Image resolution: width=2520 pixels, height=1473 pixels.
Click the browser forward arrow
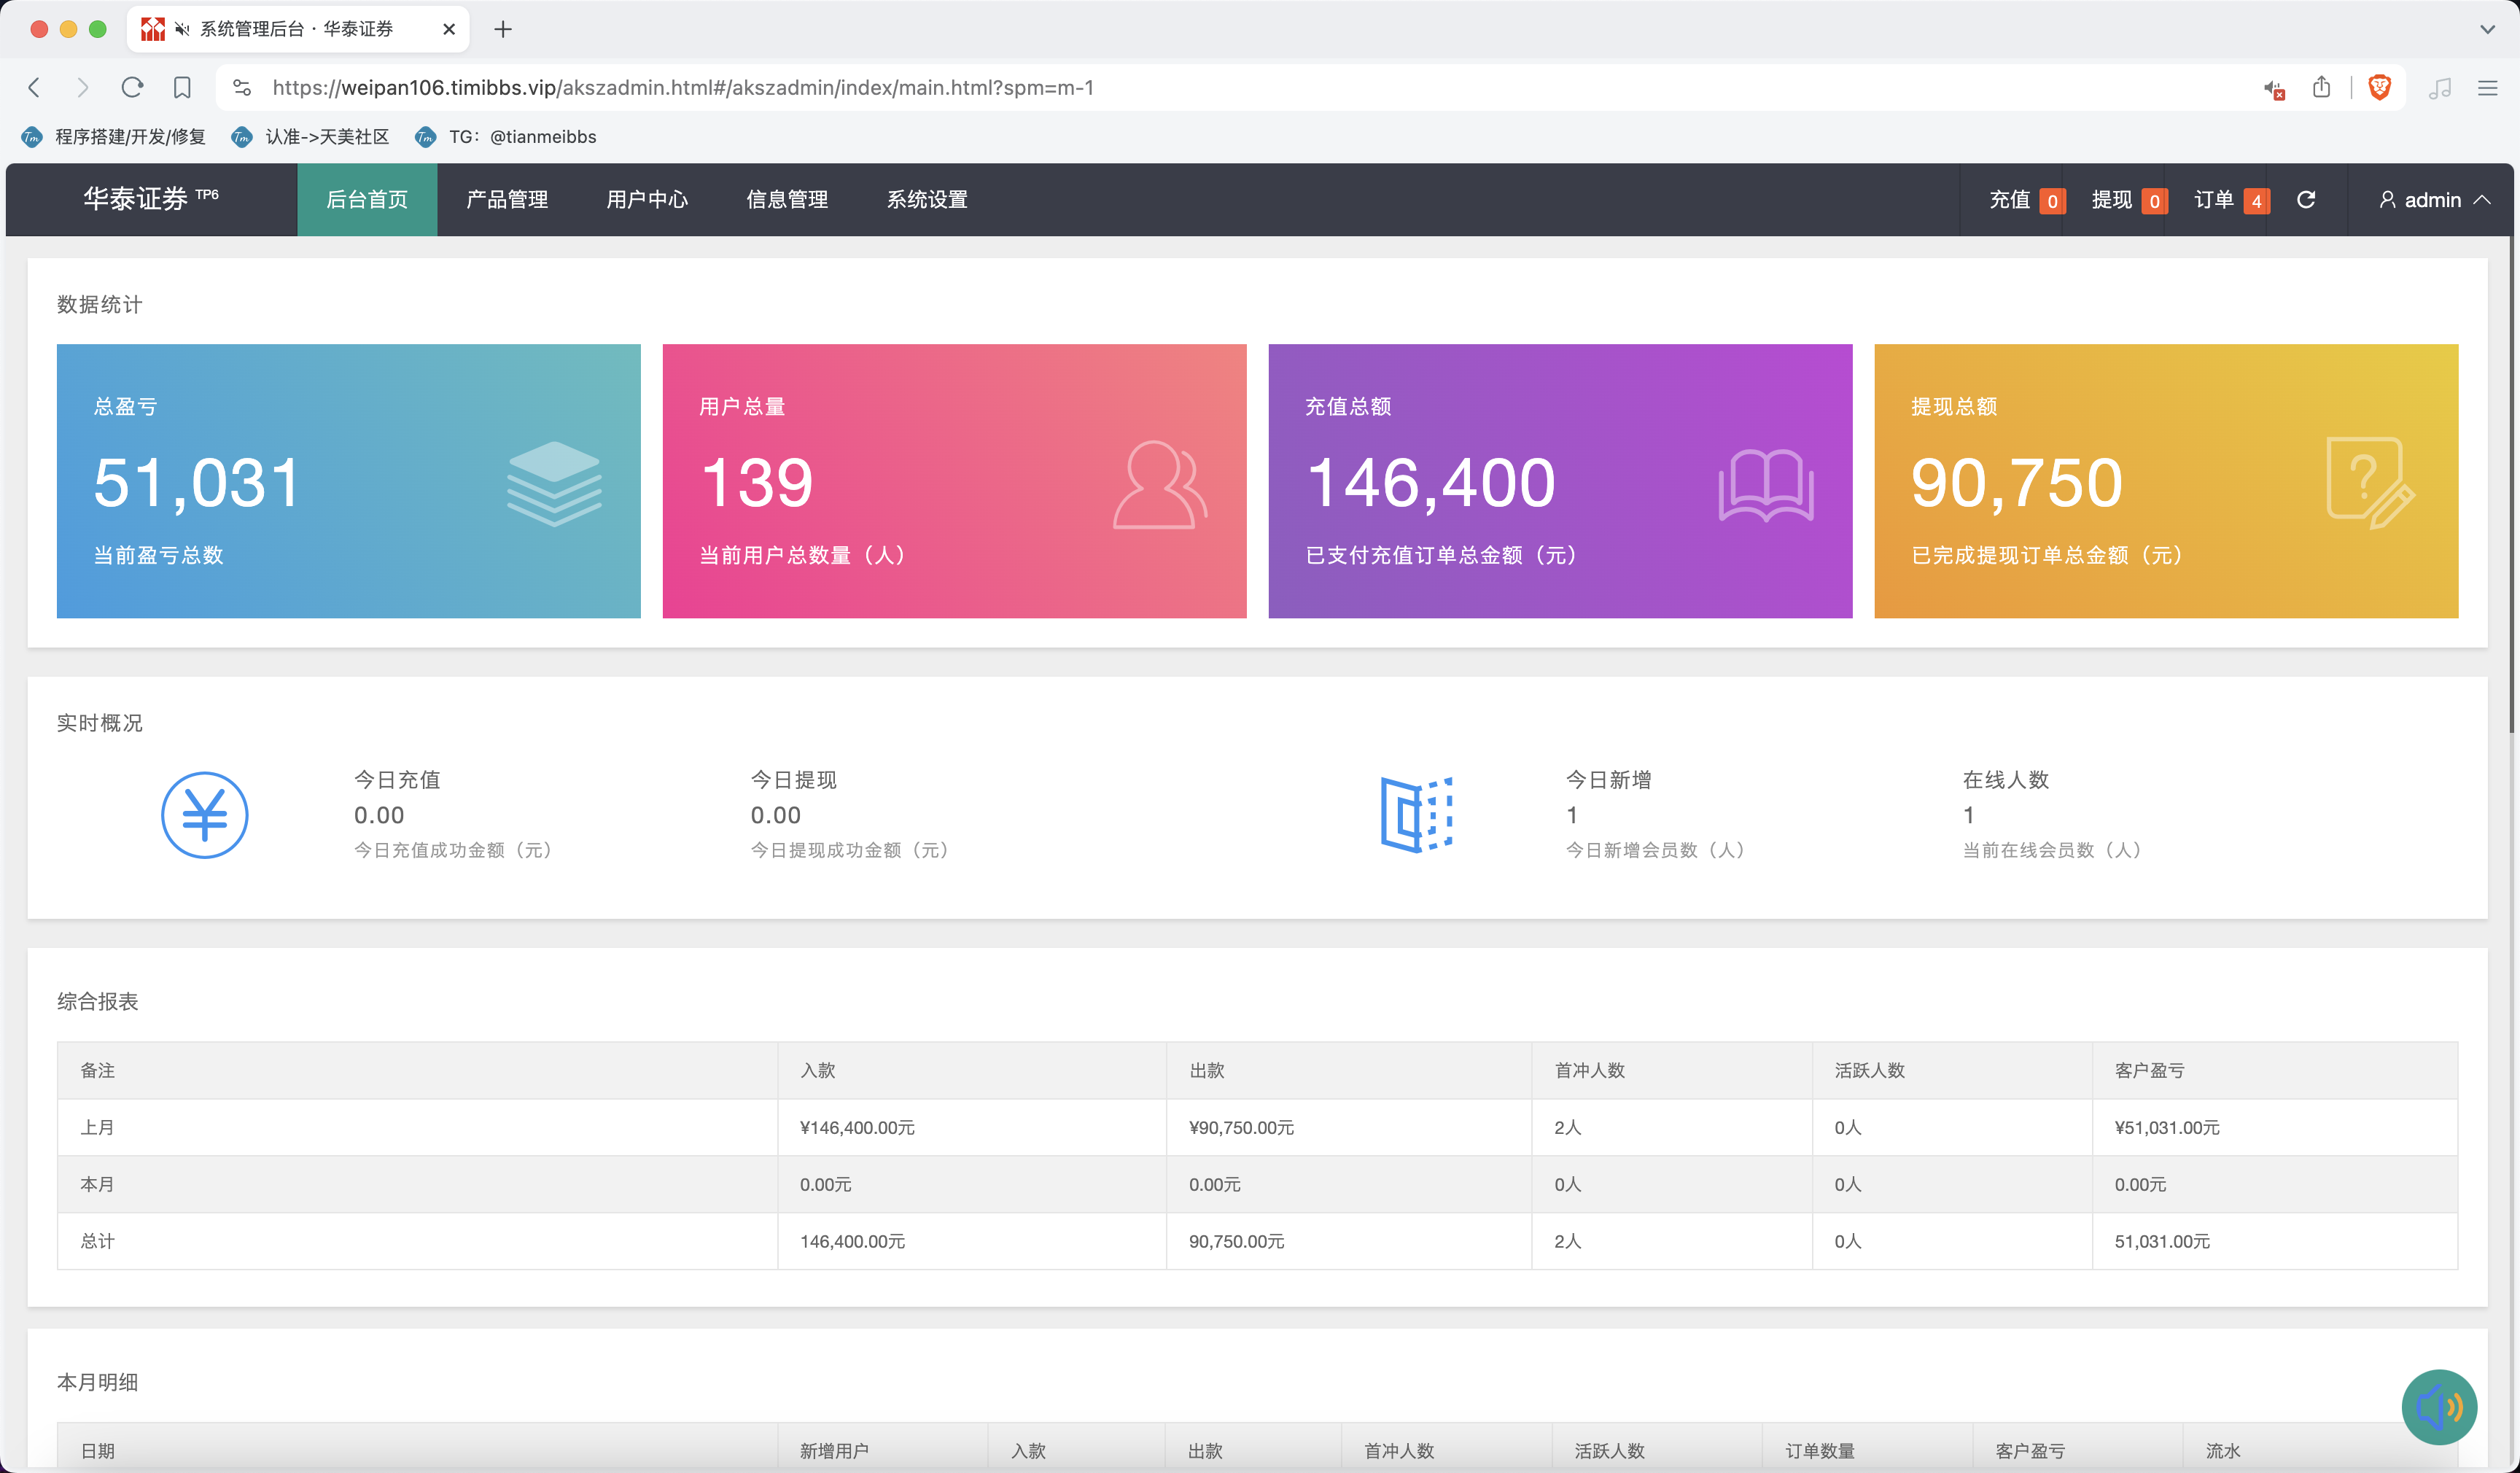click(83, 88)
